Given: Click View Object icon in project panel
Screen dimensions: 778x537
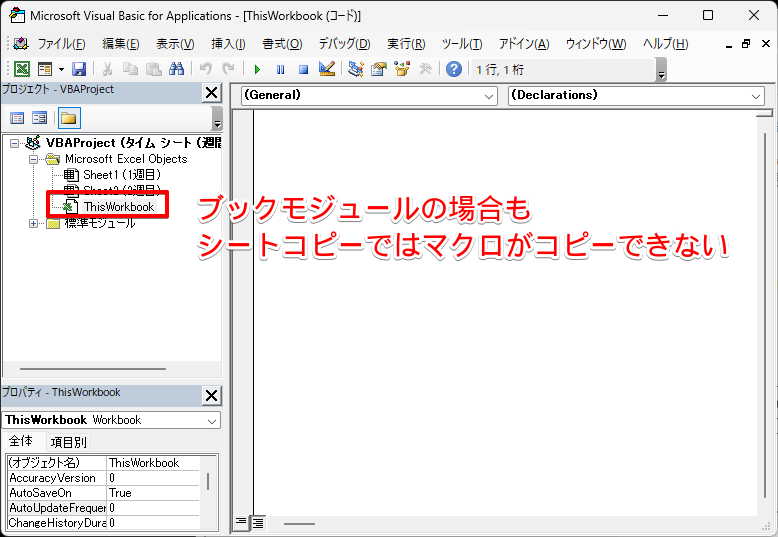Looking at the screenshot, I should click(39, 118).
